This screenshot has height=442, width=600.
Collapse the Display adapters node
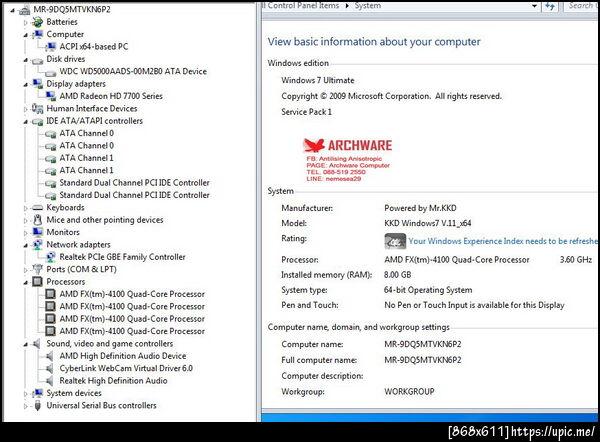(25, 84)
